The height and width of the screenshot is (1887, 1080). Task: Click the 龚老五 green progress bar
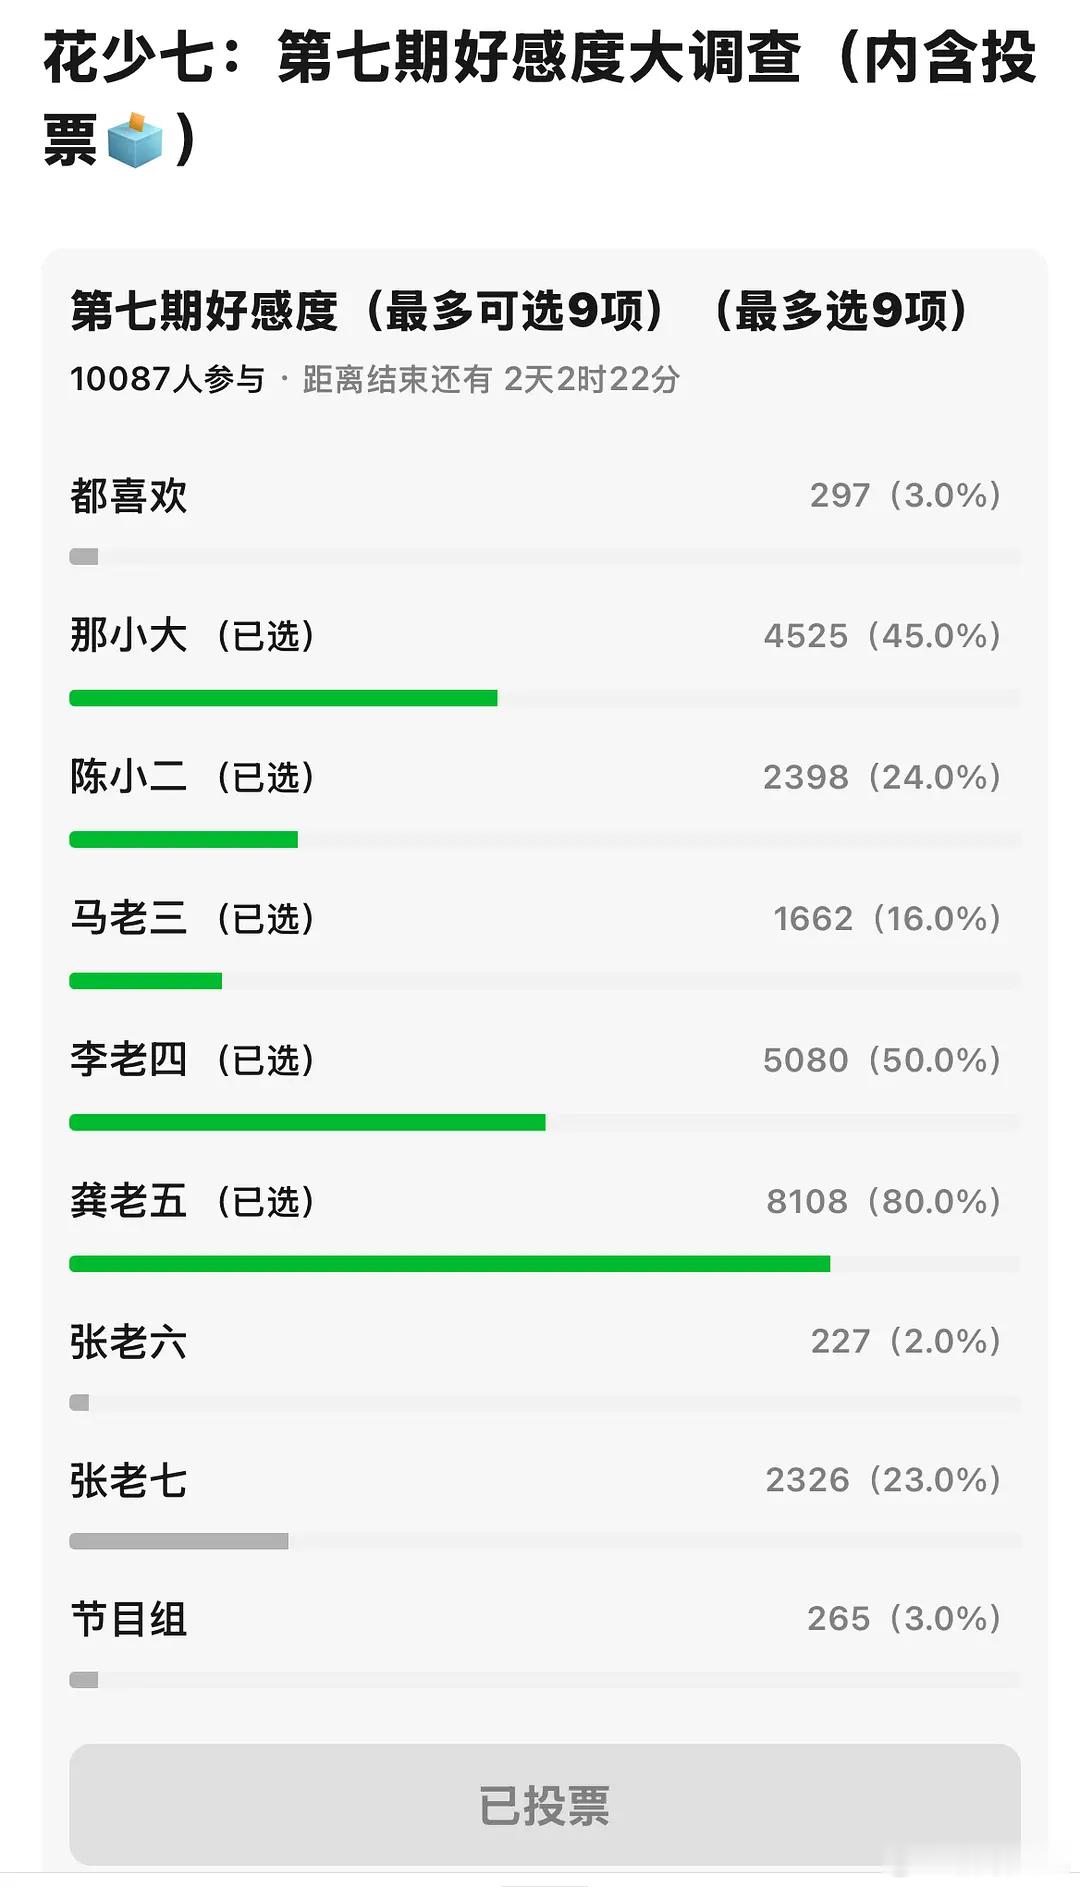[449, 1264]
